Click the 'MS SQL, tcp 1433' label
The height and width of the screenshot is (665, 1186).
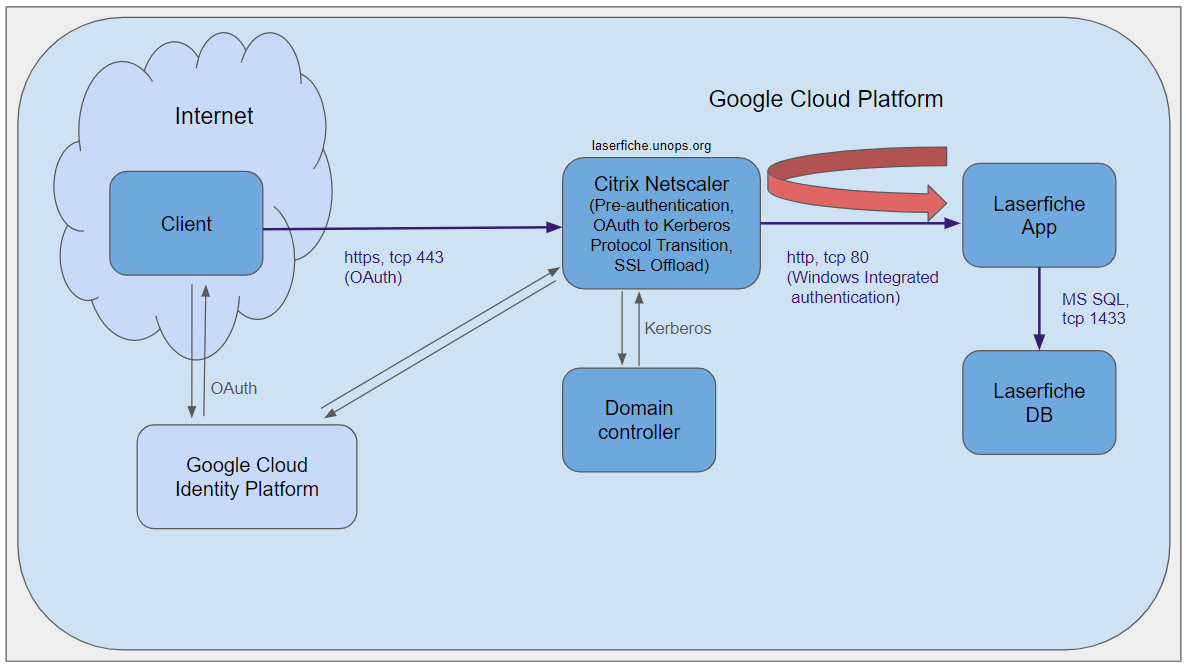[1095, 309]
